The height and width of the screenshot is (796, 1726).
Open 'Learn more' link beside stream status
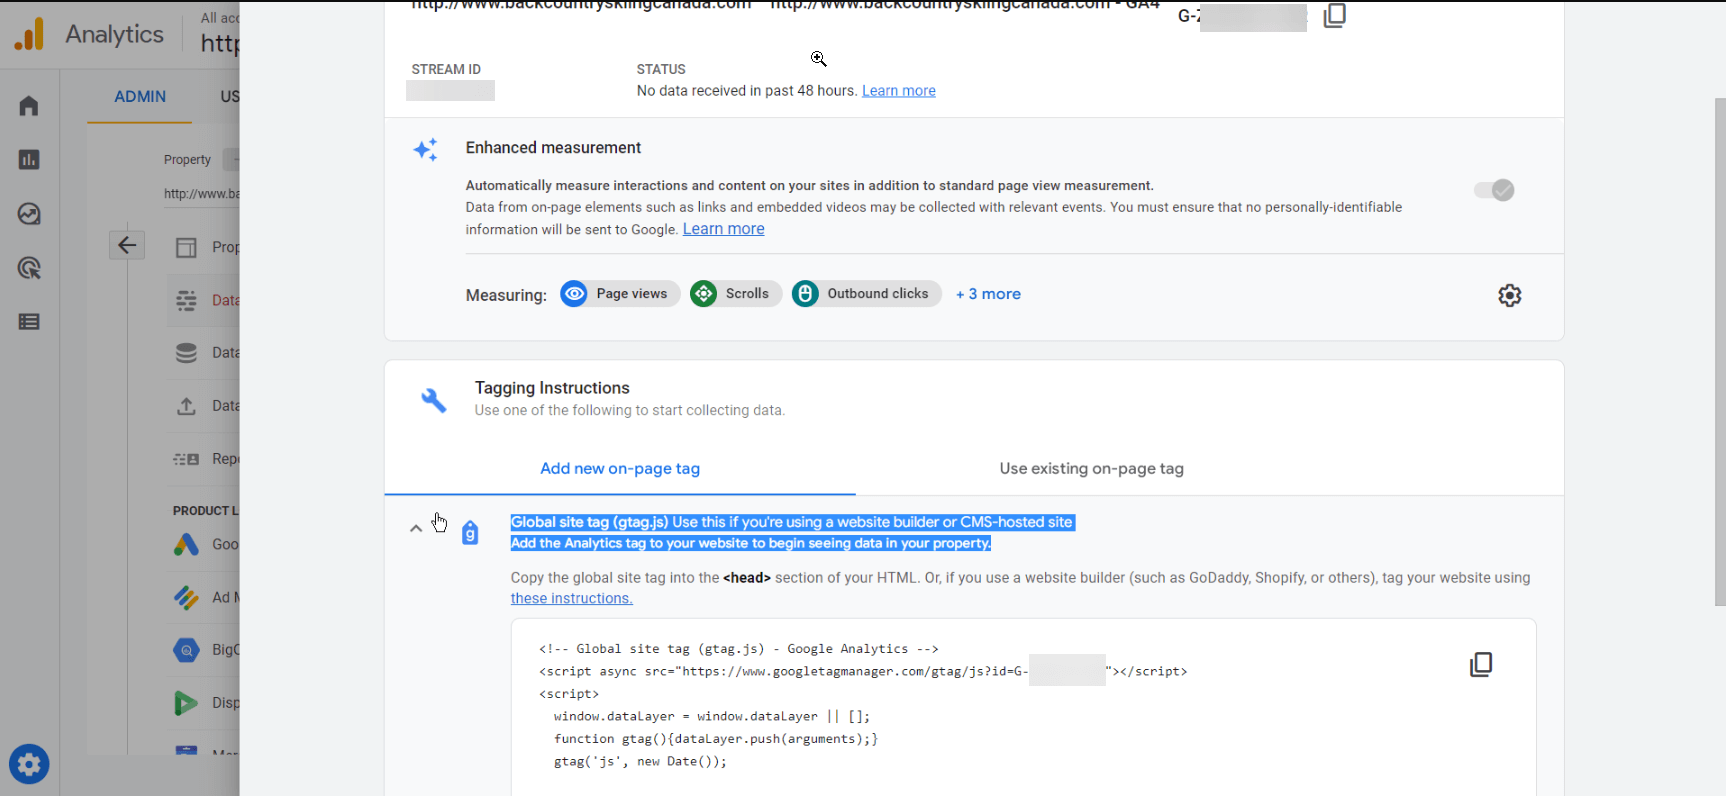coord(899,91)
